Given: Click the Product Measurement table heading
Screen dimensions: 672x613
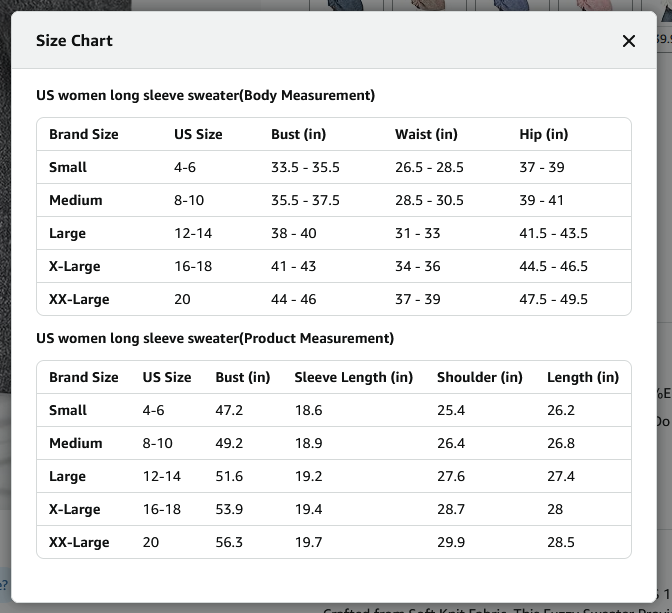Looking at the screenshot, I should click(x=215, y=338).
